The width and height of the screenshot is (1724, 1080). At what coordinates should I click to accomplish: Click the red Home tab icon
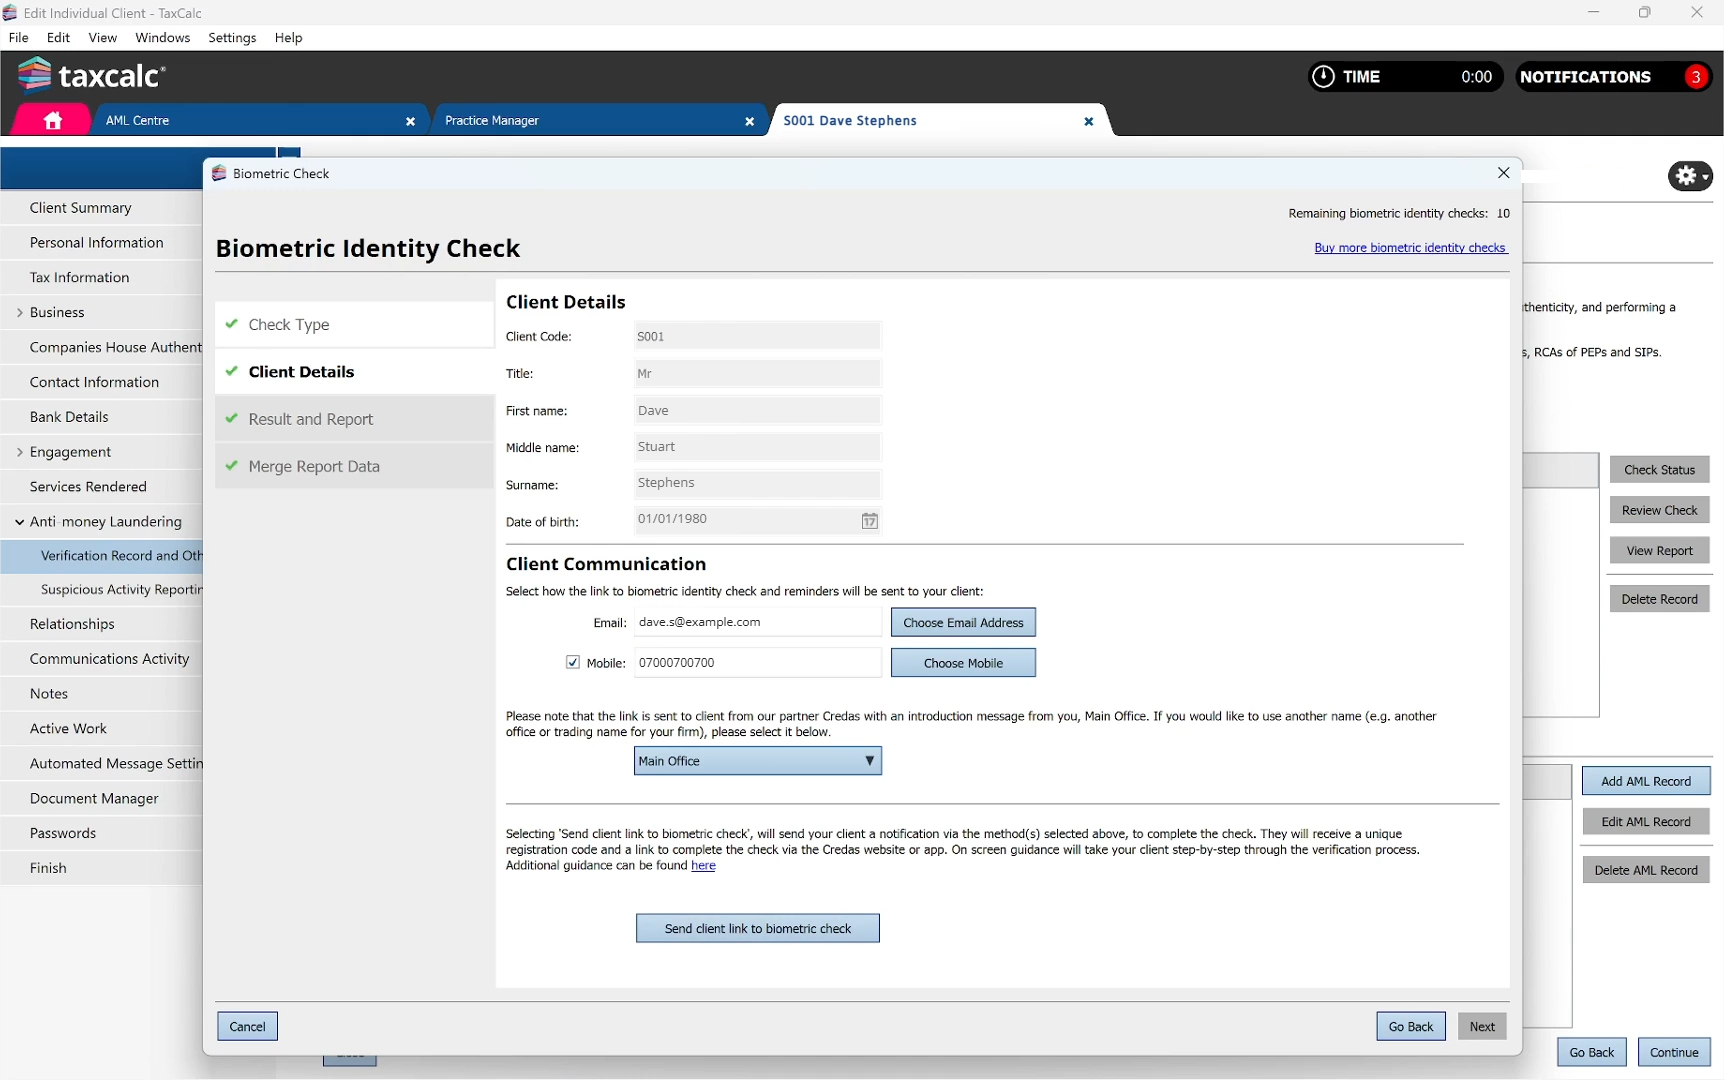[x=53, y=121]
